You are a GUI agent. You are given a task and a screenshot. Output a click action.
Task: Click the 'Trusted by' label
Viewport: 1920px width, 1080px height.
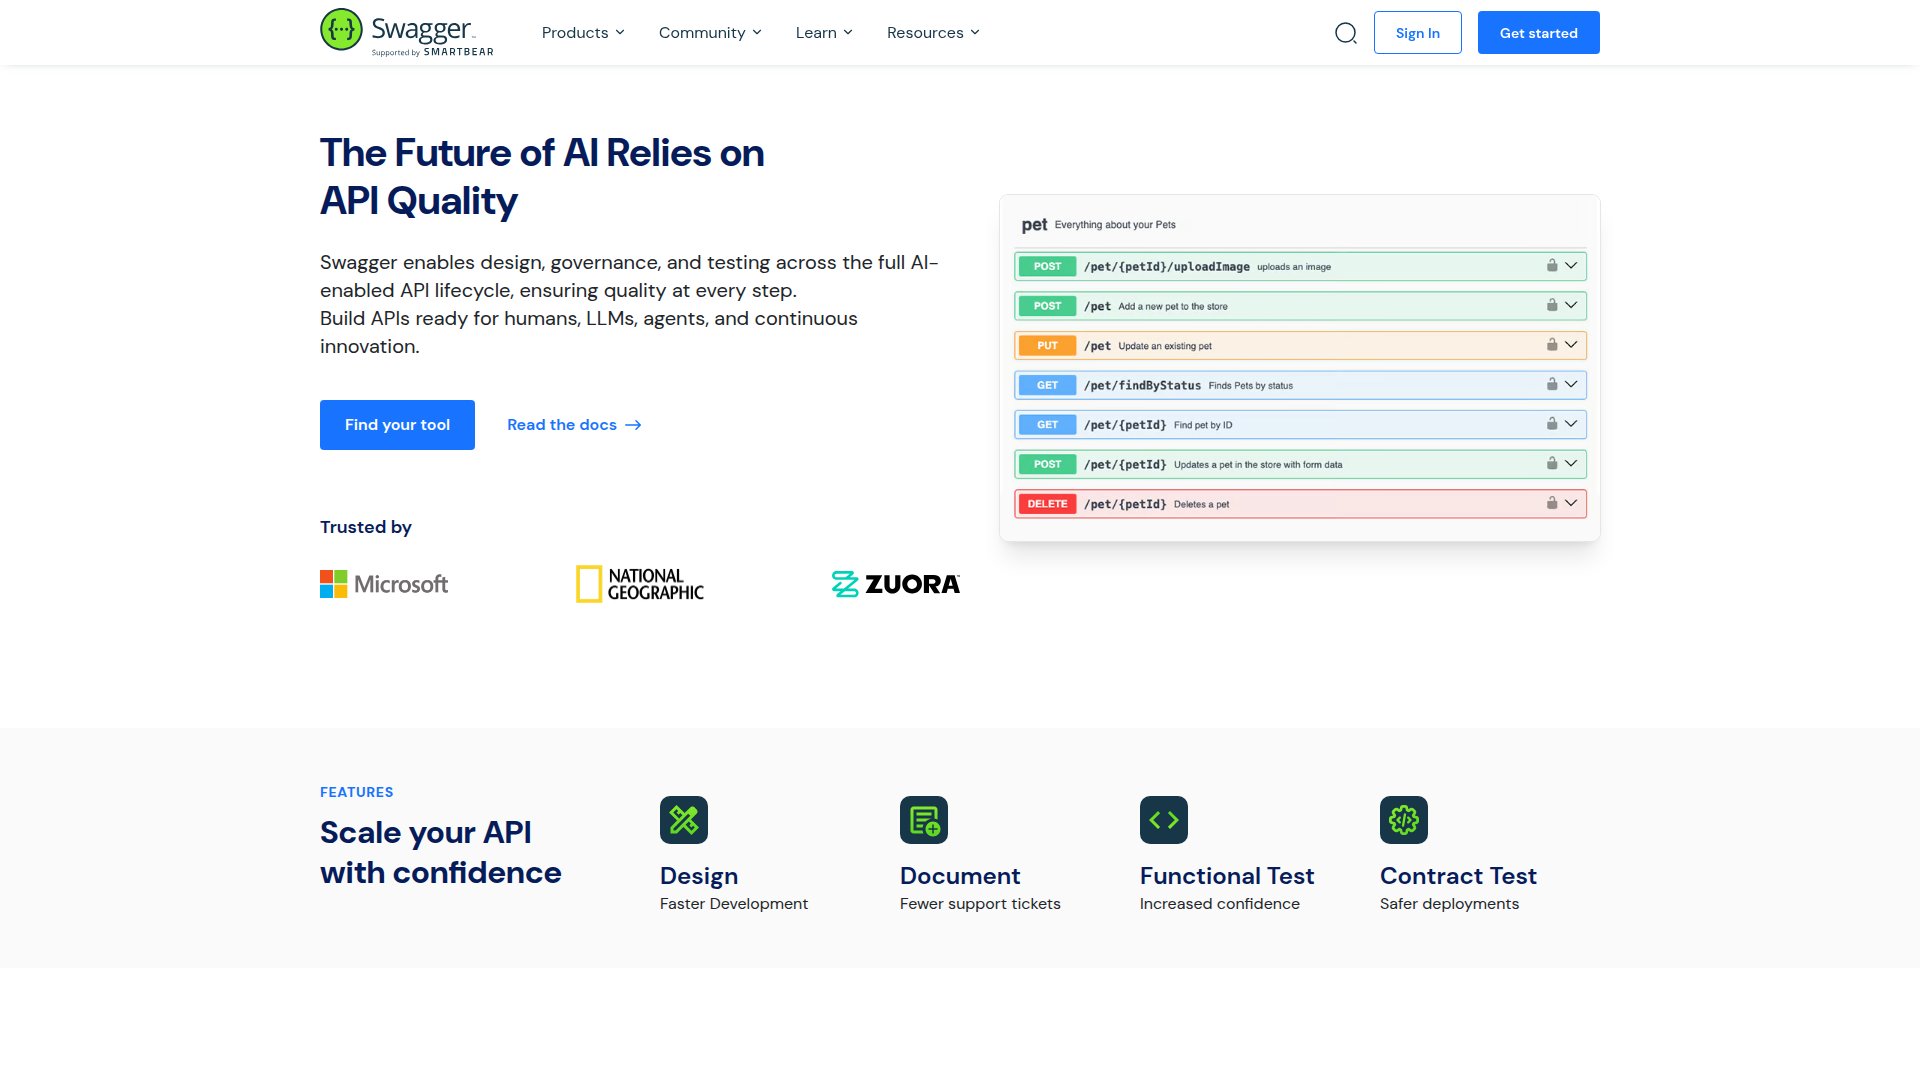pos(366,527)
